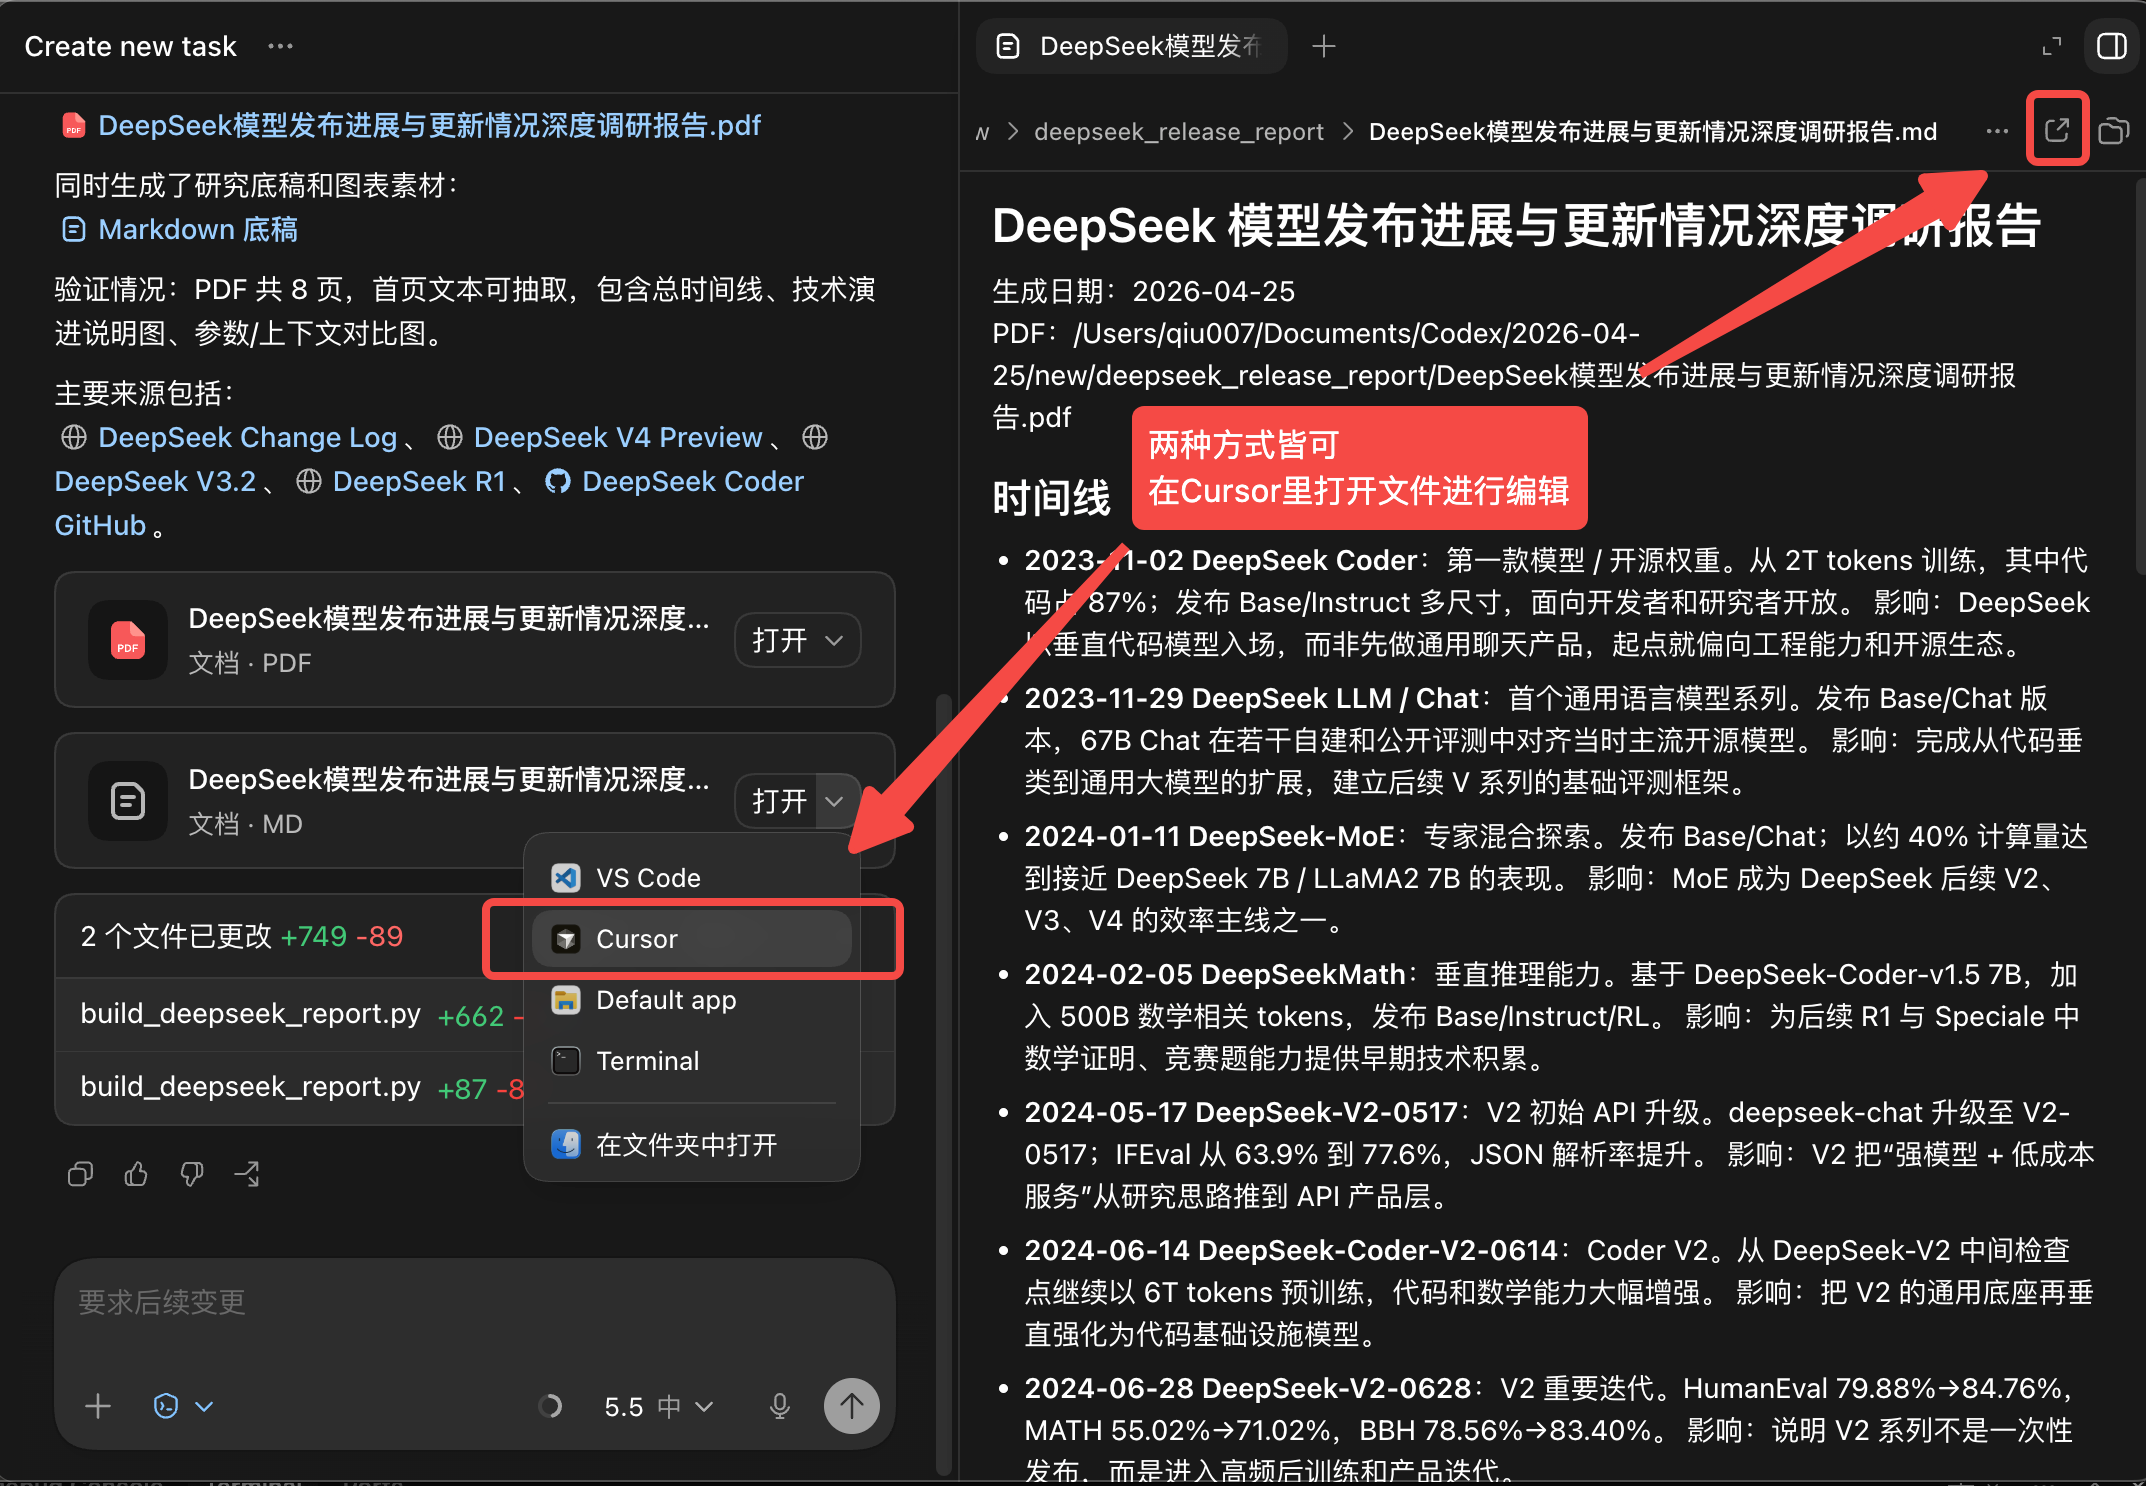Click the MD document icon on second card

pos(128,801)
